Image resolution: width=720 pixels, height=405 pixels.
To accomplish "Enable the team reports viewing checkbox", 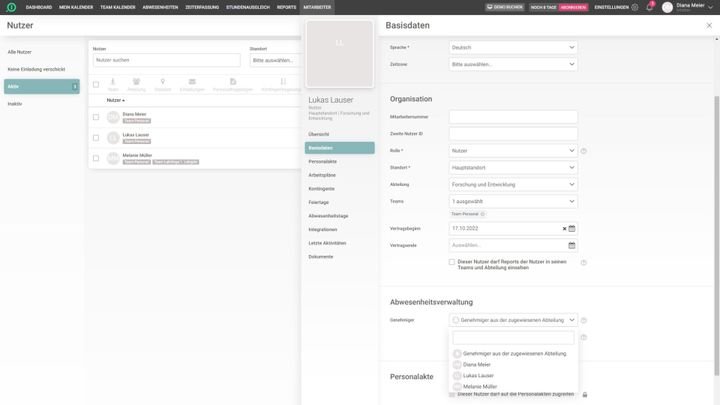I will click(452, 262).
